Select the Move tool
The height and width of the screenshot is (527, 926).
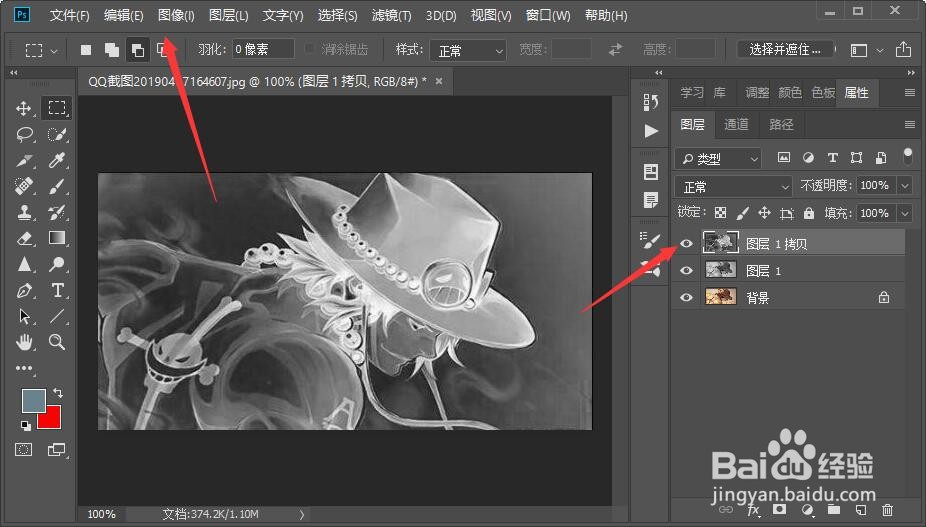click(24, 108)
